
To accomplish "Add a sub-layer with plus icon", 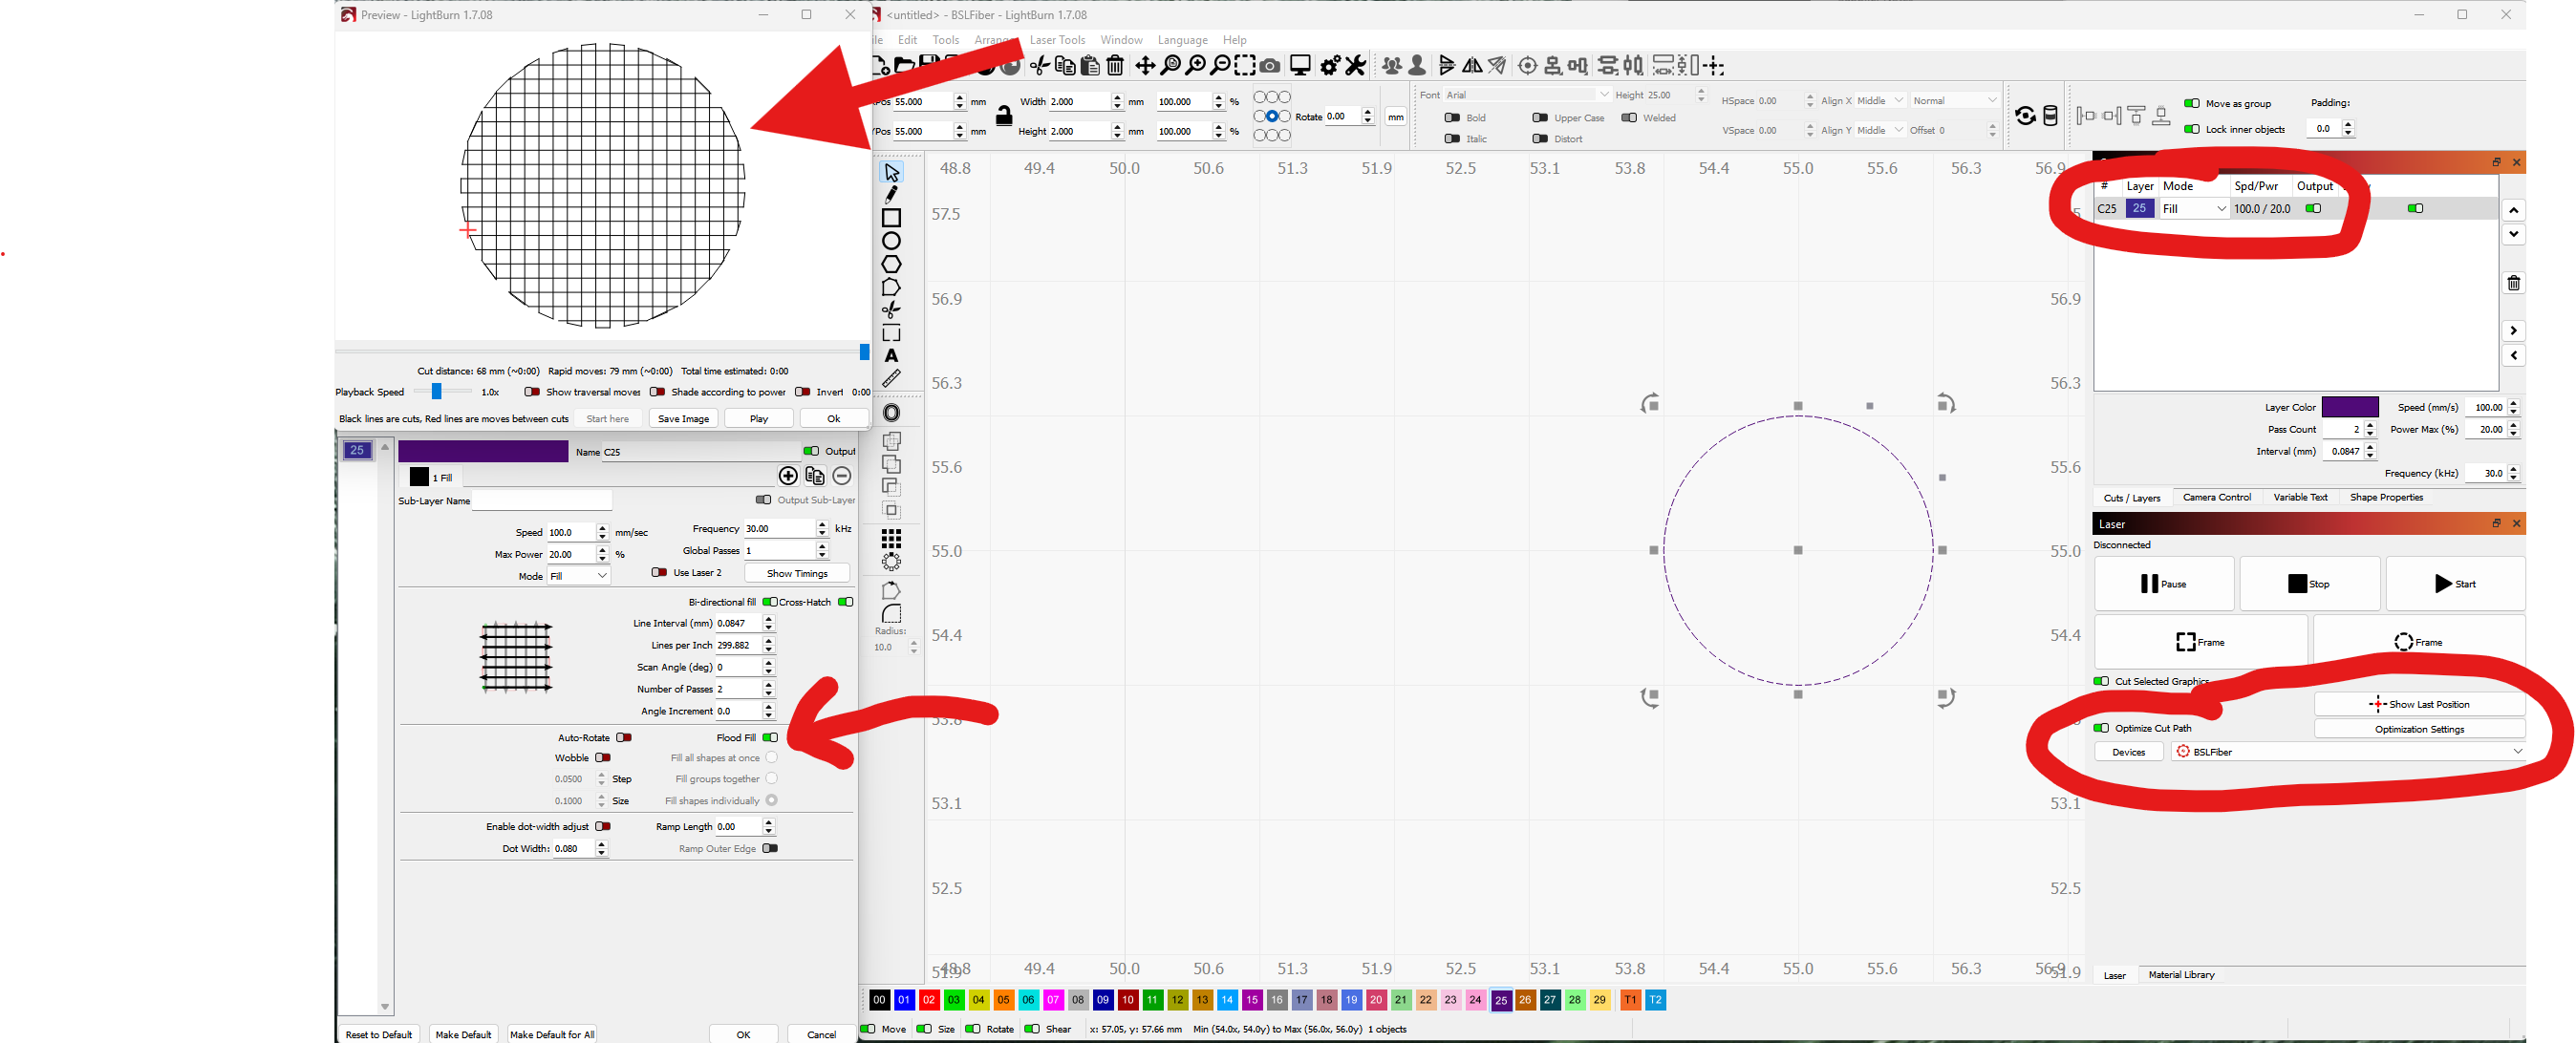I will [788, 476].
